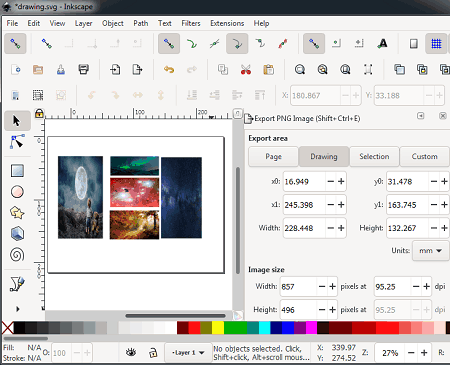Select the Star polygon tool
This screenshot has height=365, width=450.
point(17,213)
